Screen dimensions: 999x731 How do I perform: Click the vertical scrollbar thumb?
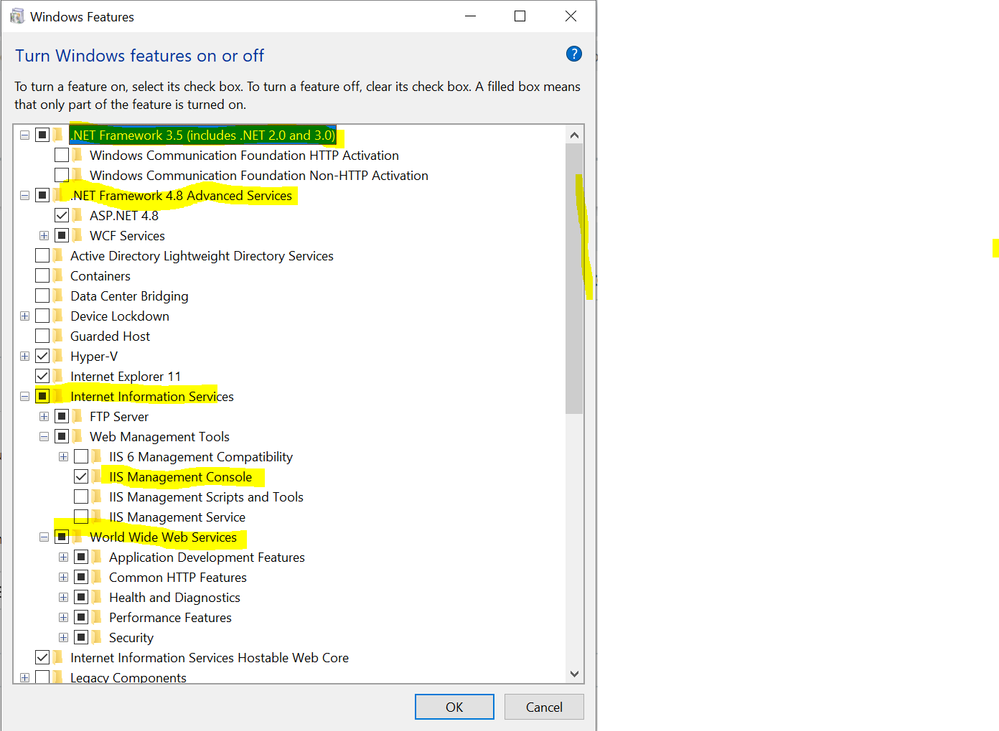coord(574,280)
